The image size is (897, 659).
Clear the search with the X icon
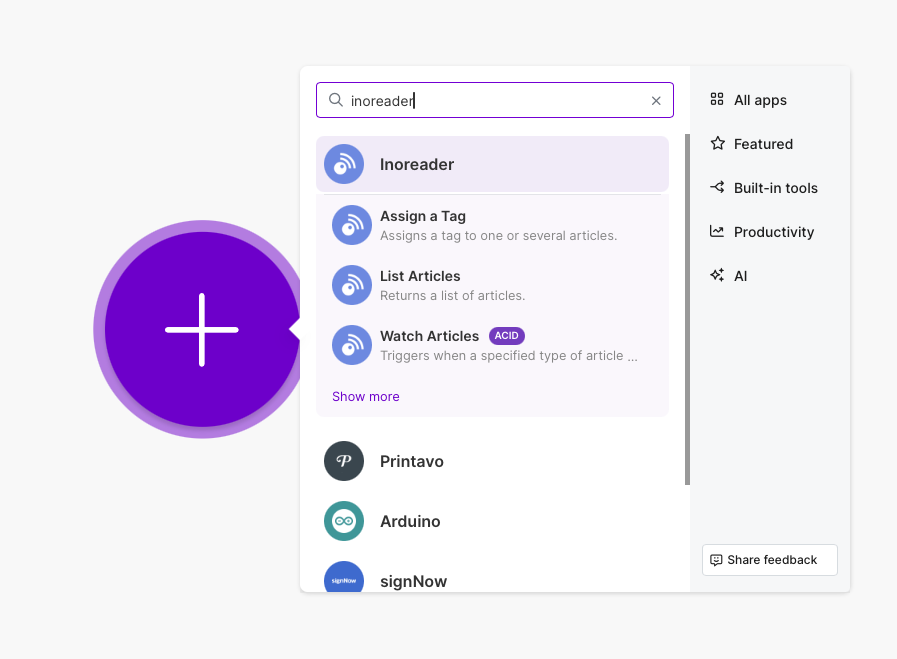tap(656, 100)
